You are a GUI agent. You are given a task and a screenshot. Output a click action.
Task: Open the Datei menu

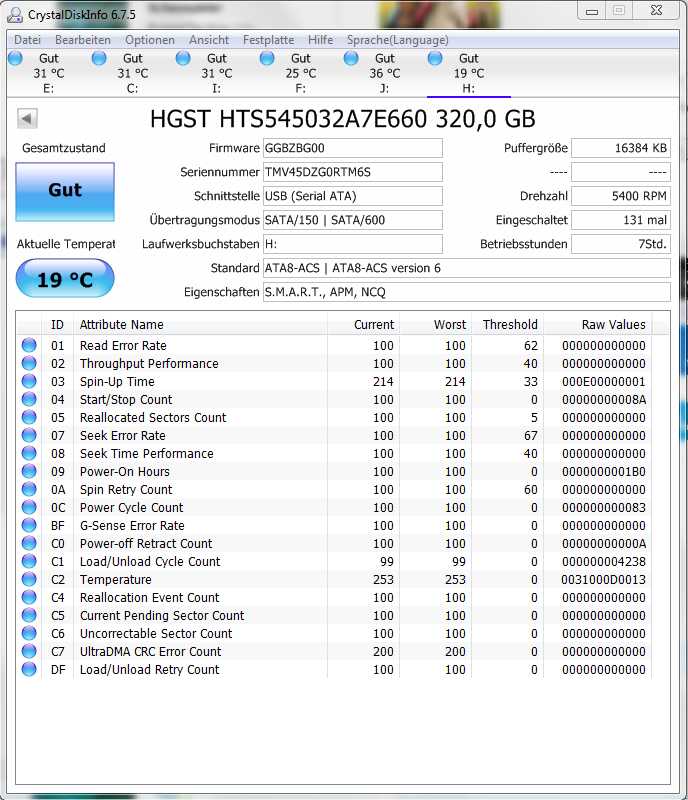tap(28, 40)
